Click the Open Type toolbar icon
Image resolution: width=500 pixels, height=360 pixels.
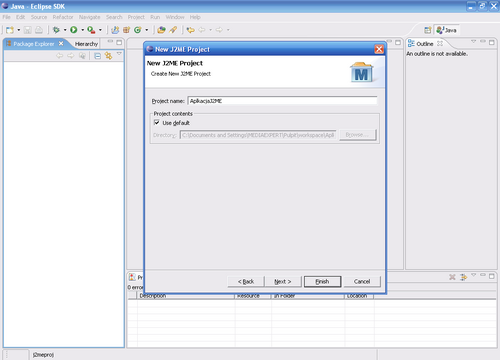(161, 30)
